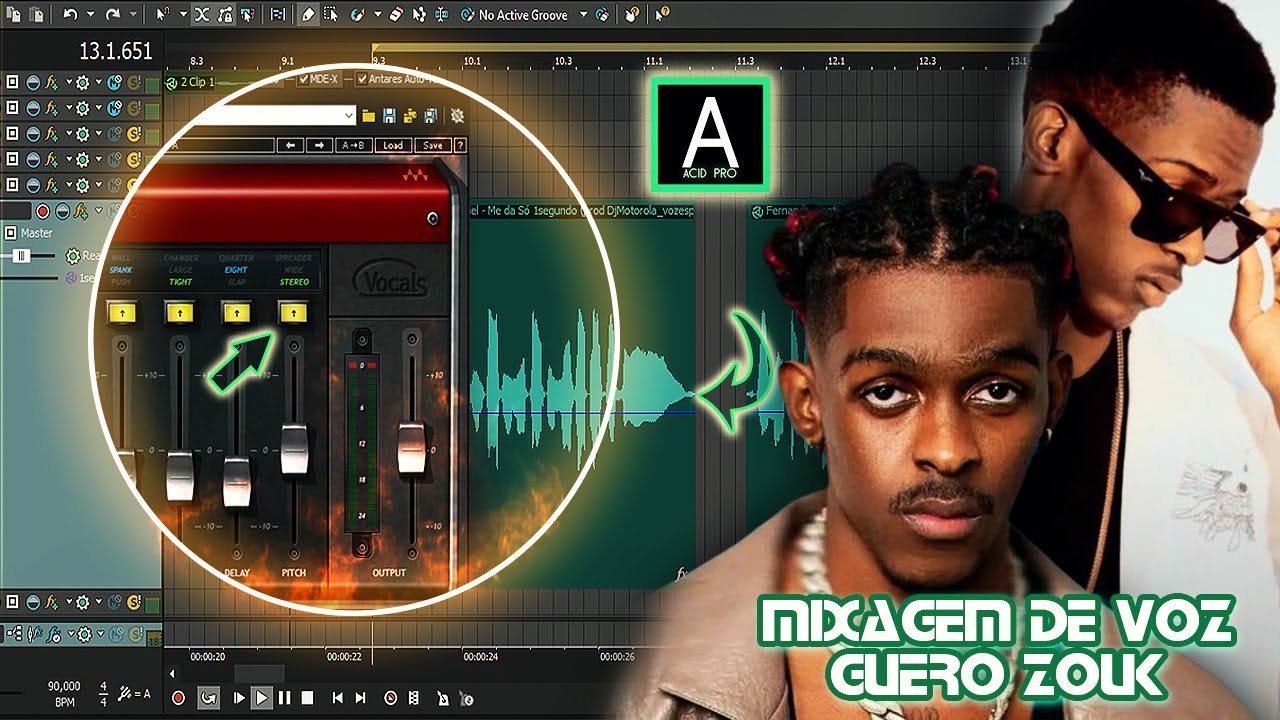
Task: Open the Paint tool dropdown arrow
Action: [377, 15]
